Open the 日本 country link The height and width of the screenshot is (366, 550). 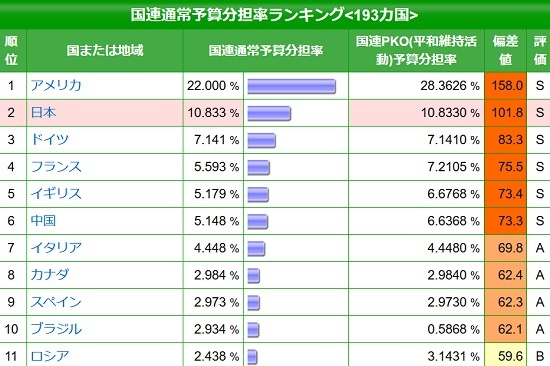pos(43,113)
